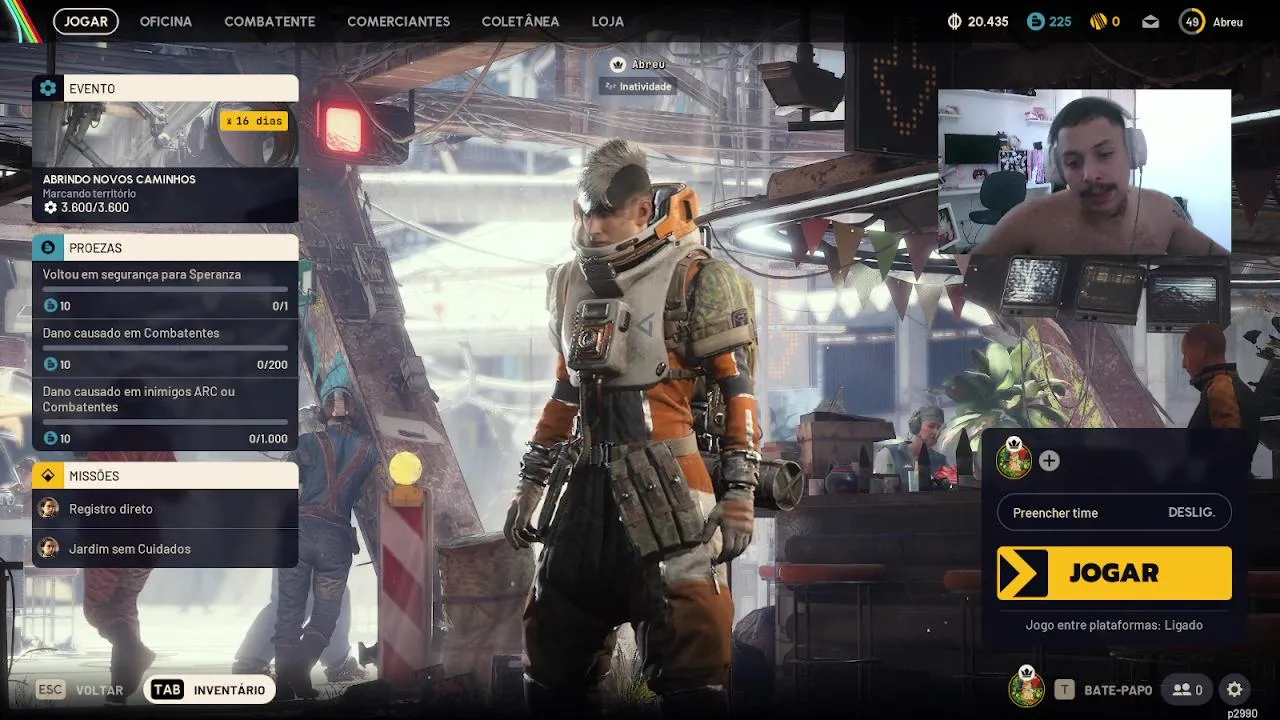1280x720 pixels.
Task: Select feat Voltou em segurança para Speranza
Action: pos(165,290)
